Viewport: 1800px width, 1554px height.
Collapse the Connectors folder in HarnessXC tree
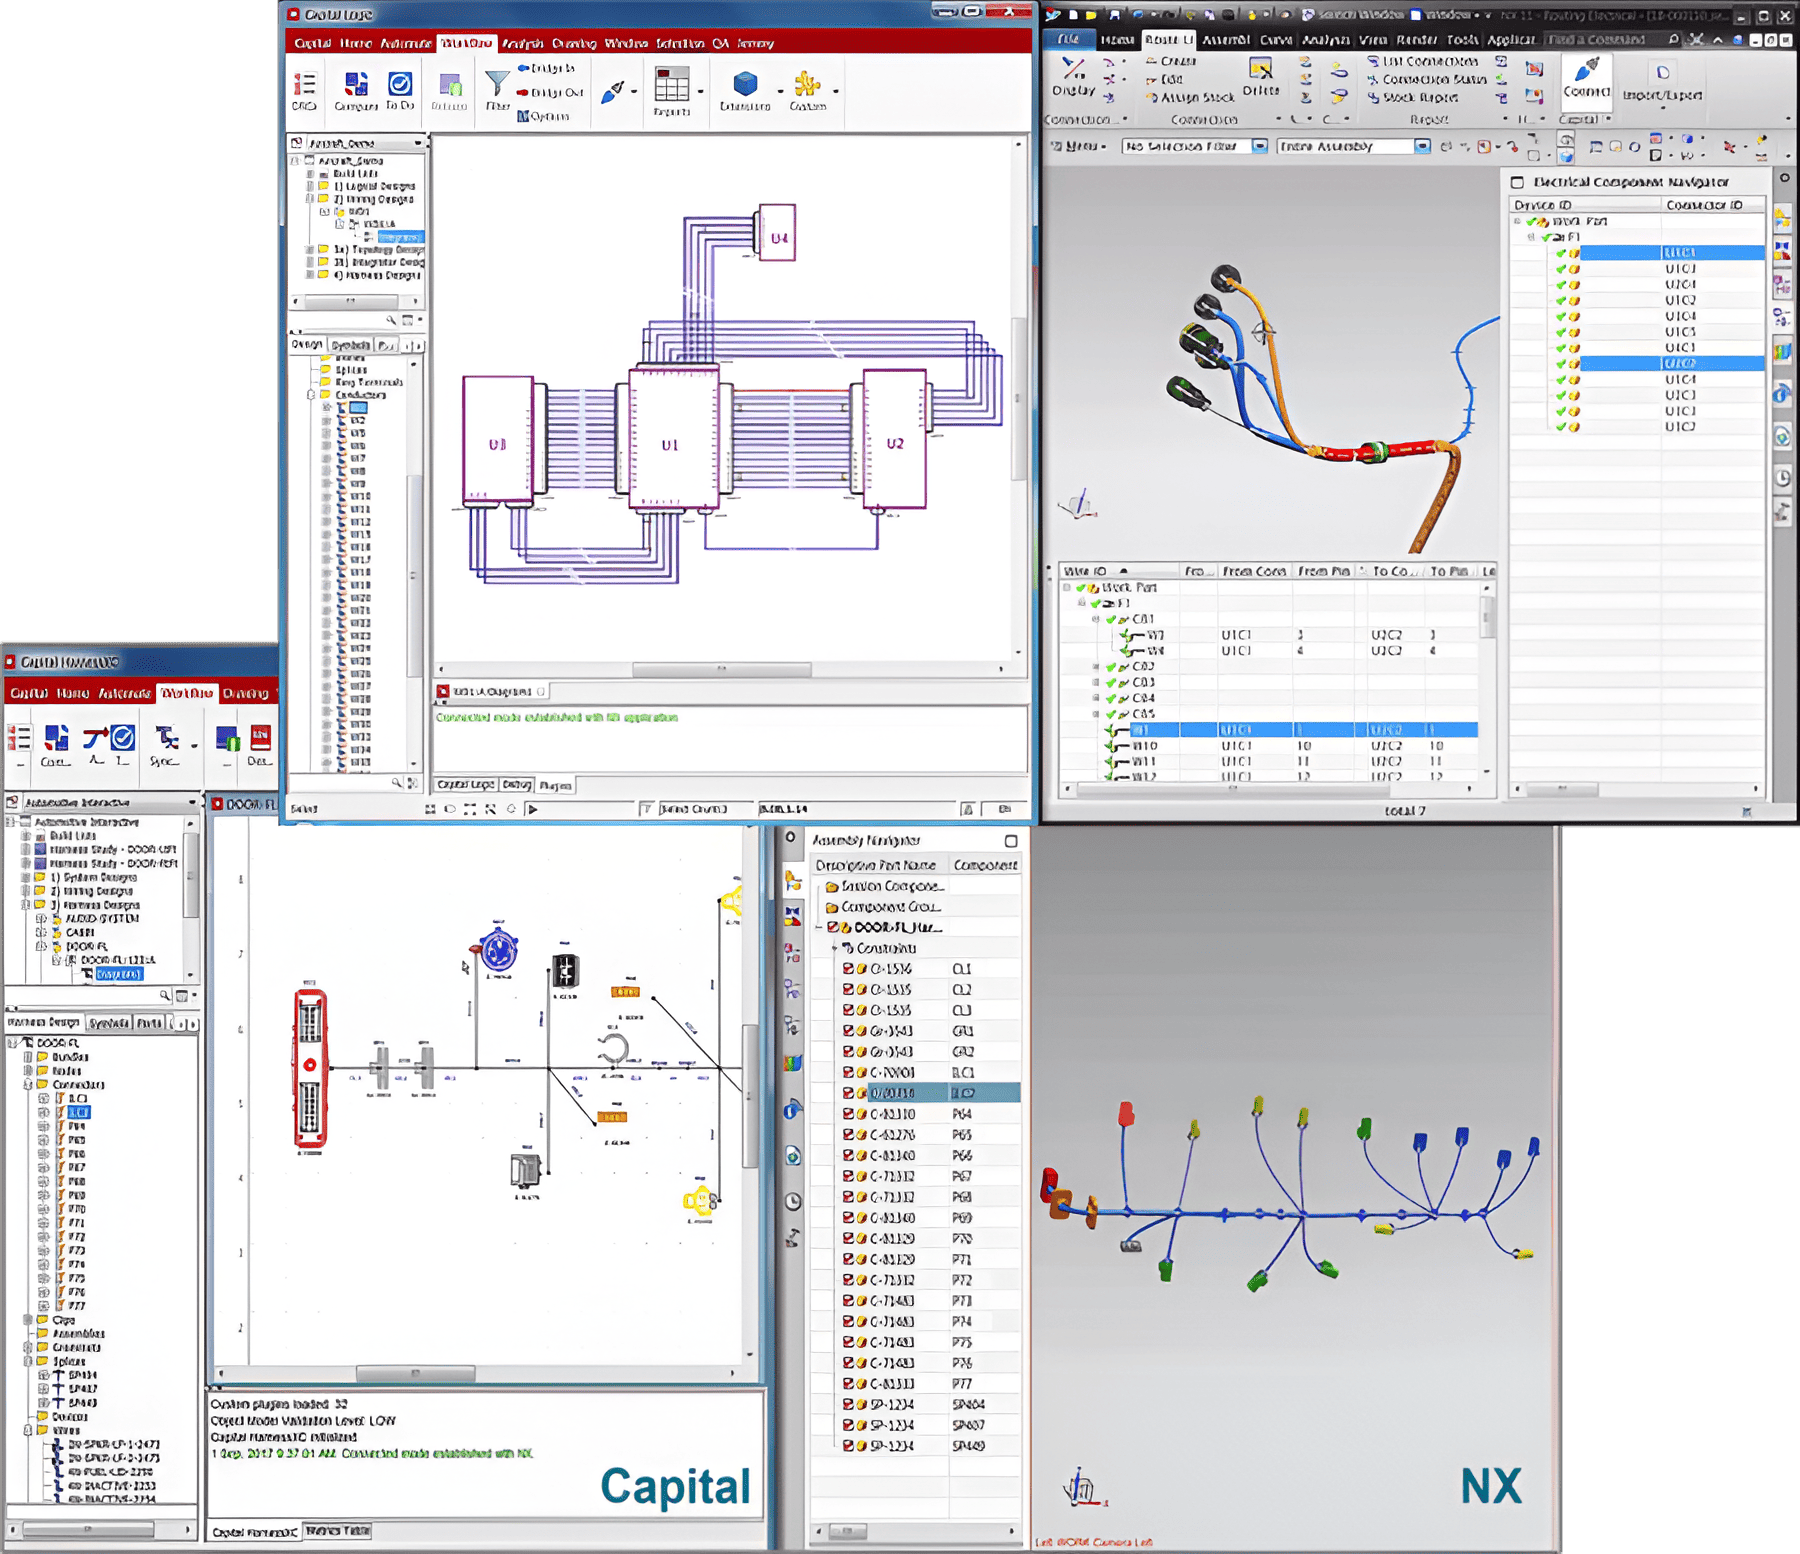coord(28,1084)
